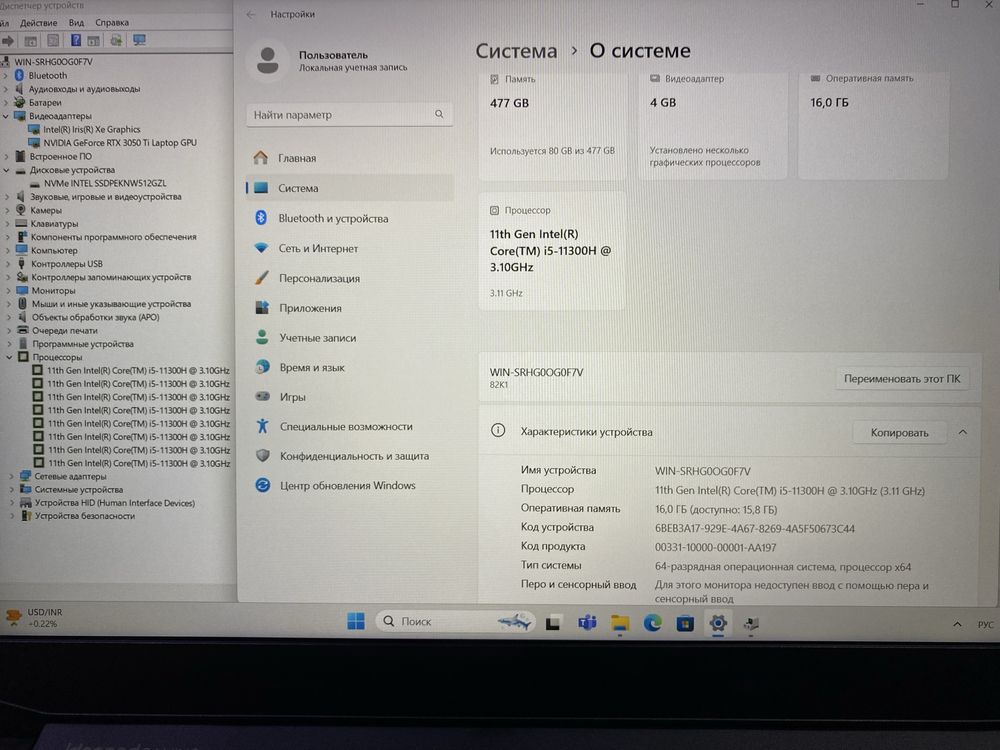Select Устройства безопасности tree item
The height and width of the screenshot is (750, 1000).
coord(84,517)
